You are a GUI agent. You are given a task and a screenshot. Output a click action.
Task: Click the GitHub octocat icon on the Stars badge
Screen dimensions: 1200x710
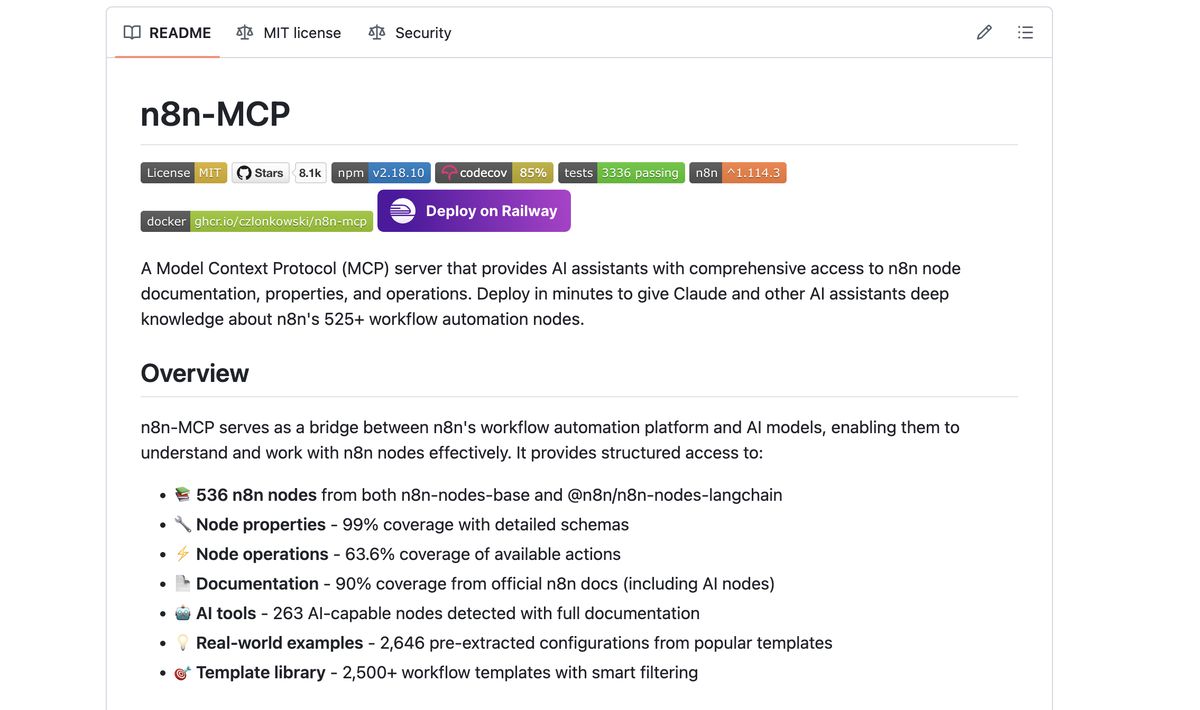click(241, 172)
